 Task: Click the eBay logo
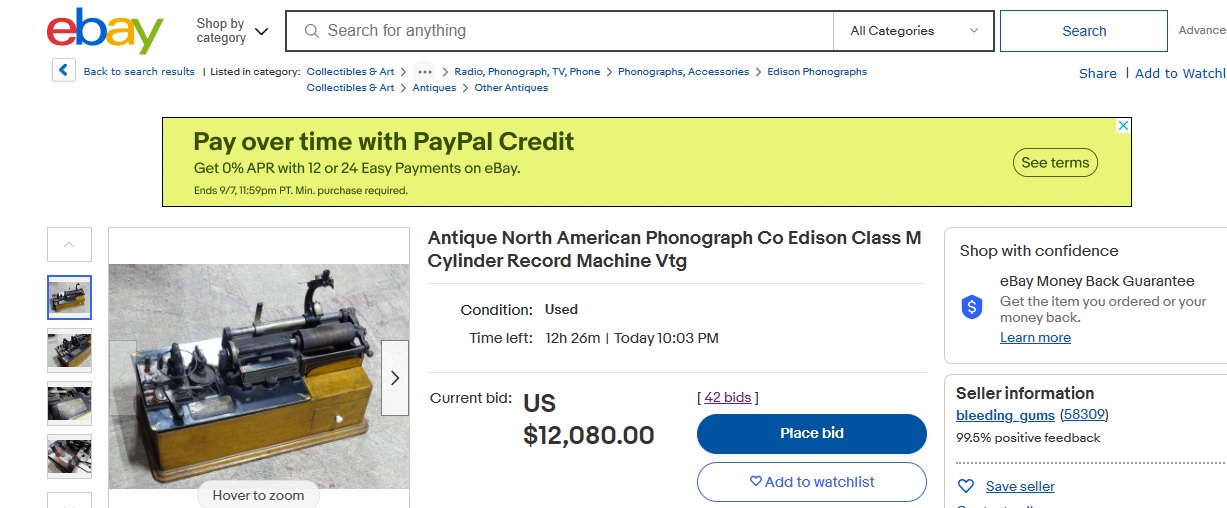tap(104, 31)
